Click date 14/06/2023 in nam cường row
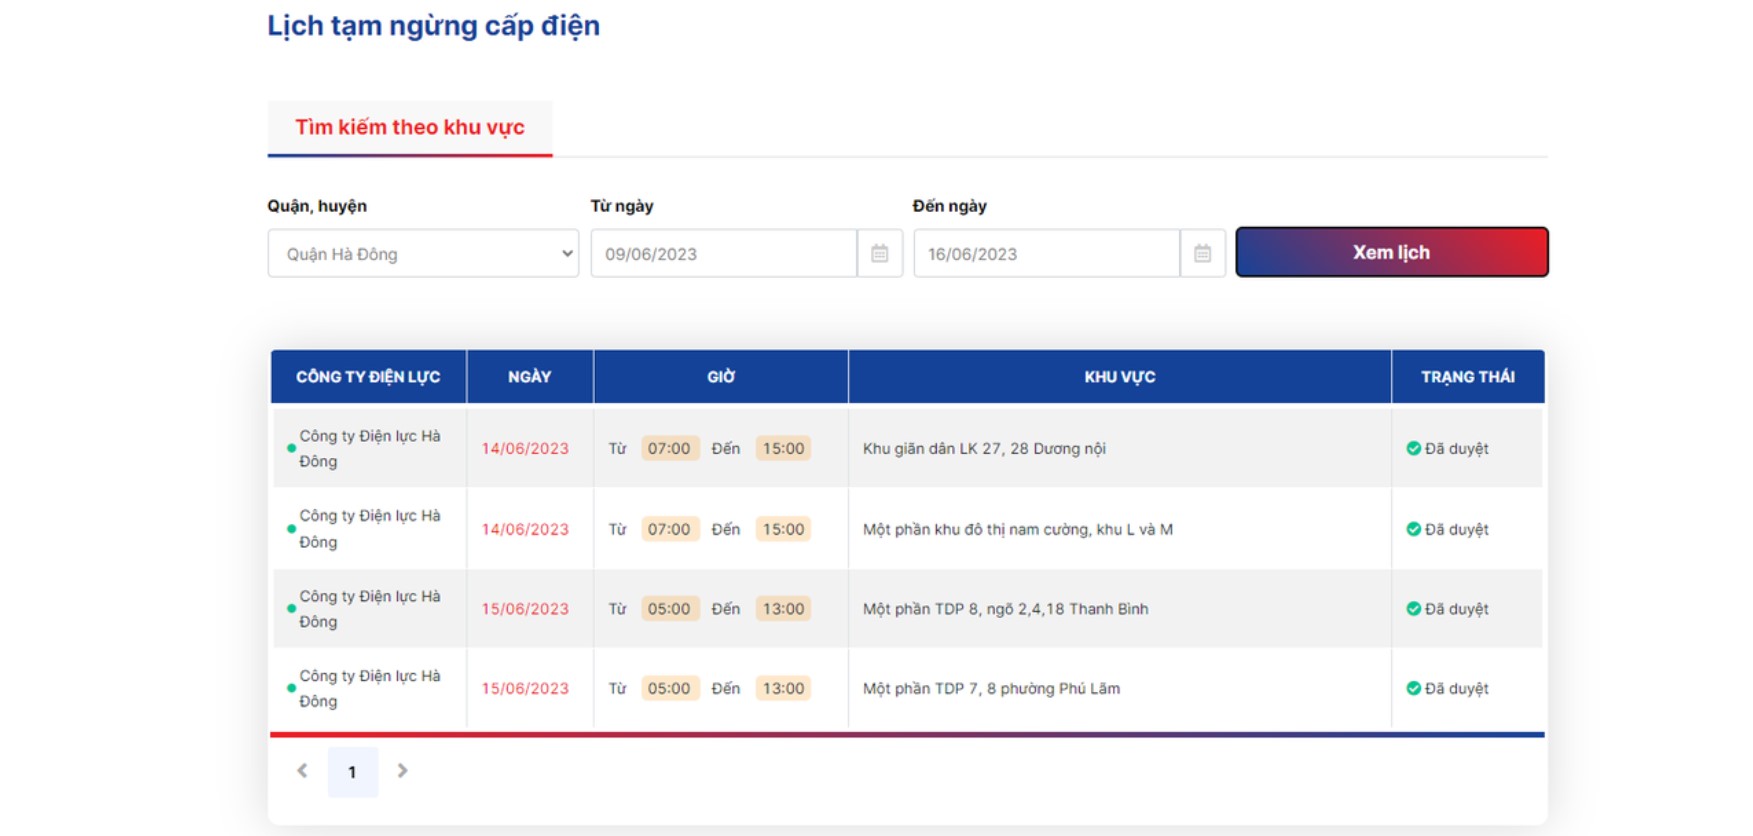The height and width of the screenshot is (836, 1753). tap(525, 530)
